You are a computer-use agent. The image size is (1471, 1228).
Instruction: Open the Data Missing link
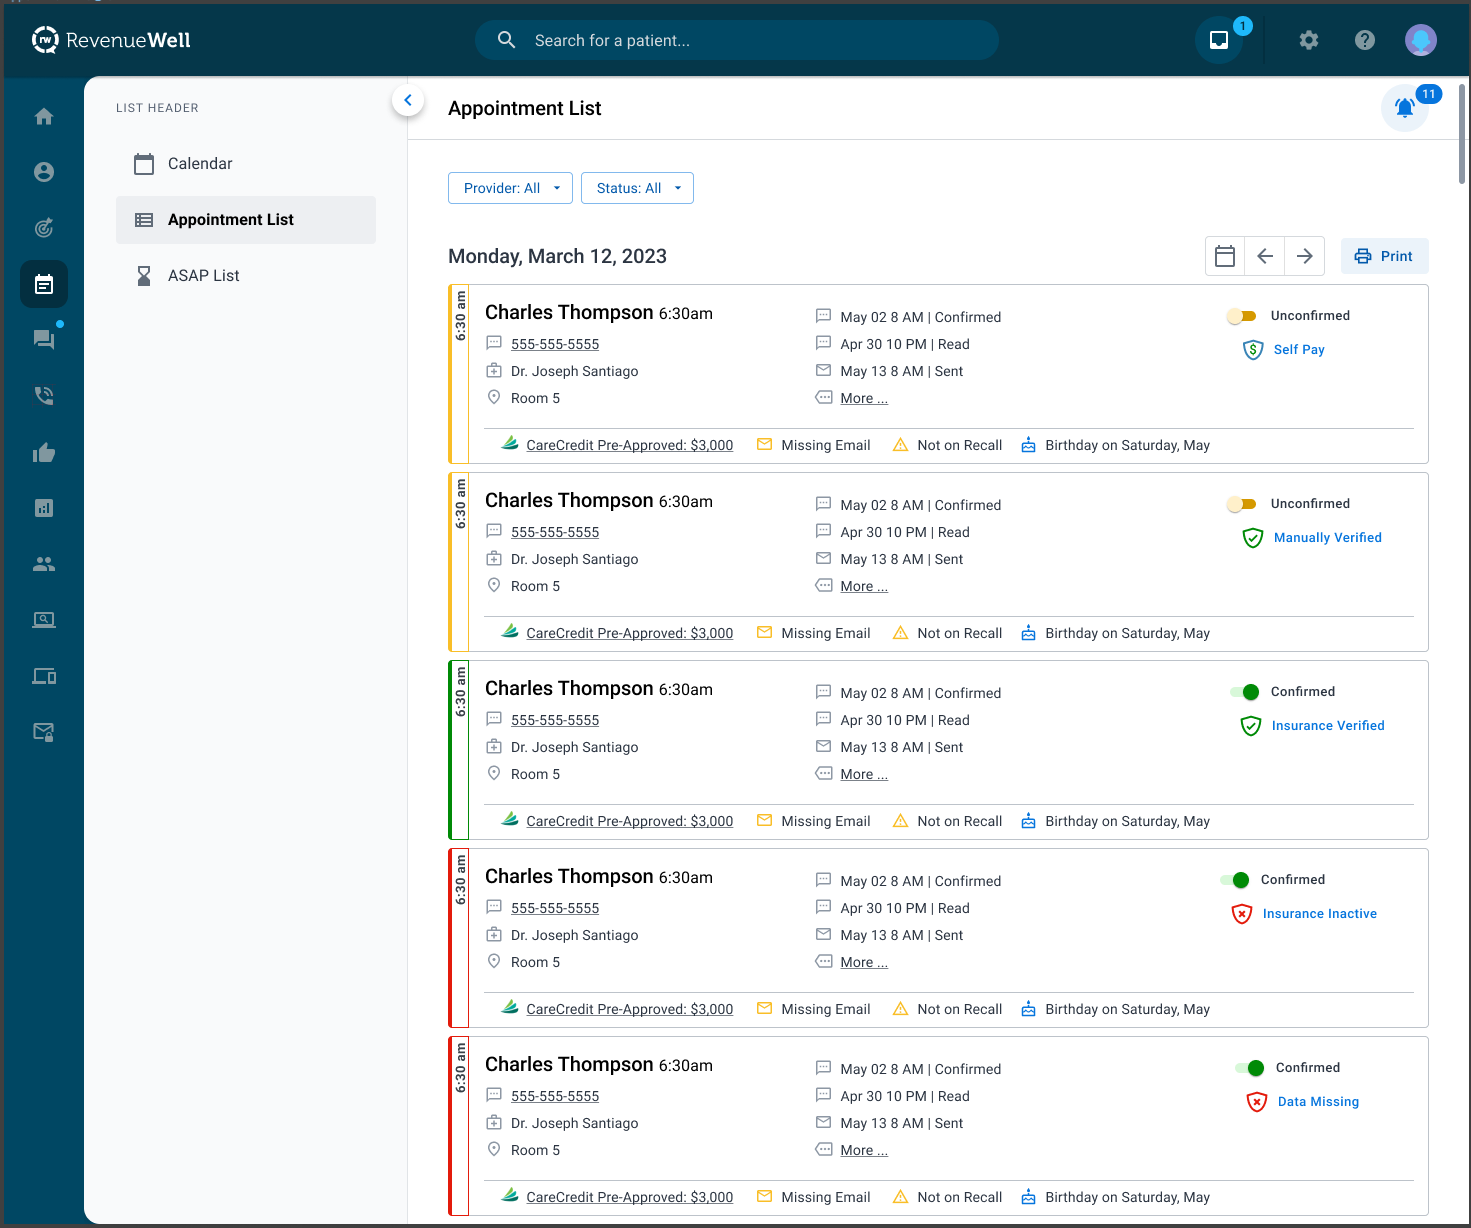point(1318,1102)
